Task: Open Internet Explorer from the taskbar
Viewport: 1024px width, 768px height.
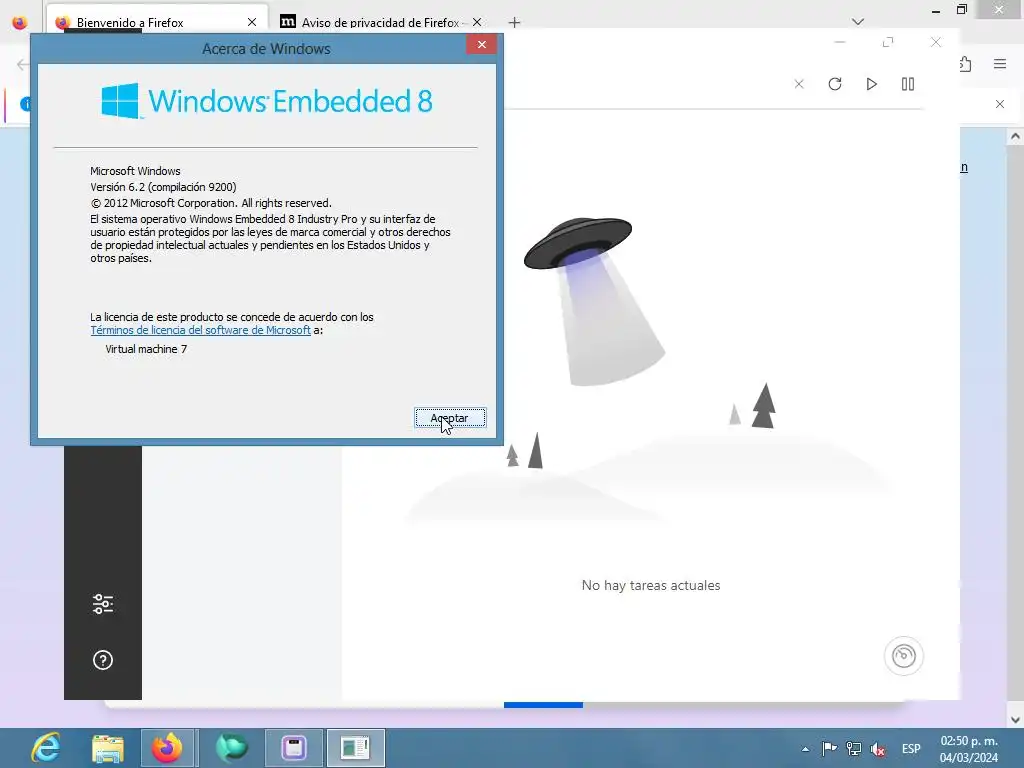Action: 46,748
